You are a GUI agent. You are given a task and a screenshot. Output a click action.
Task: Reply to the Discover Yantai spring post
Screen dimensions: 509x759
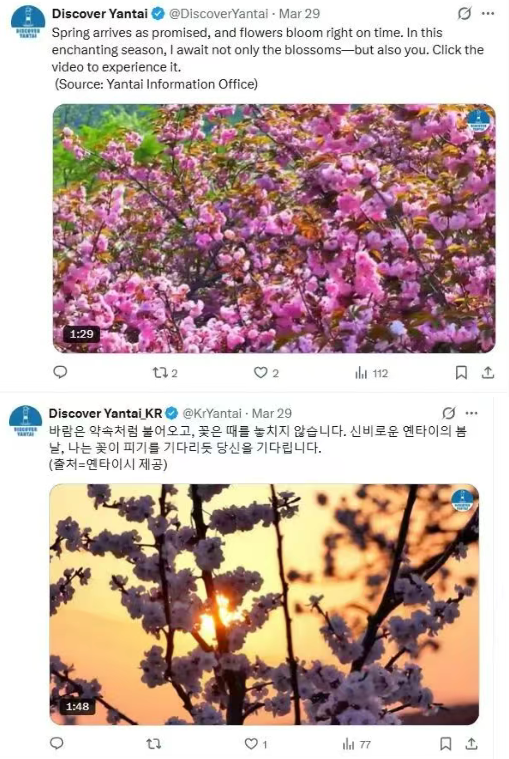click(x=60, y=372)
